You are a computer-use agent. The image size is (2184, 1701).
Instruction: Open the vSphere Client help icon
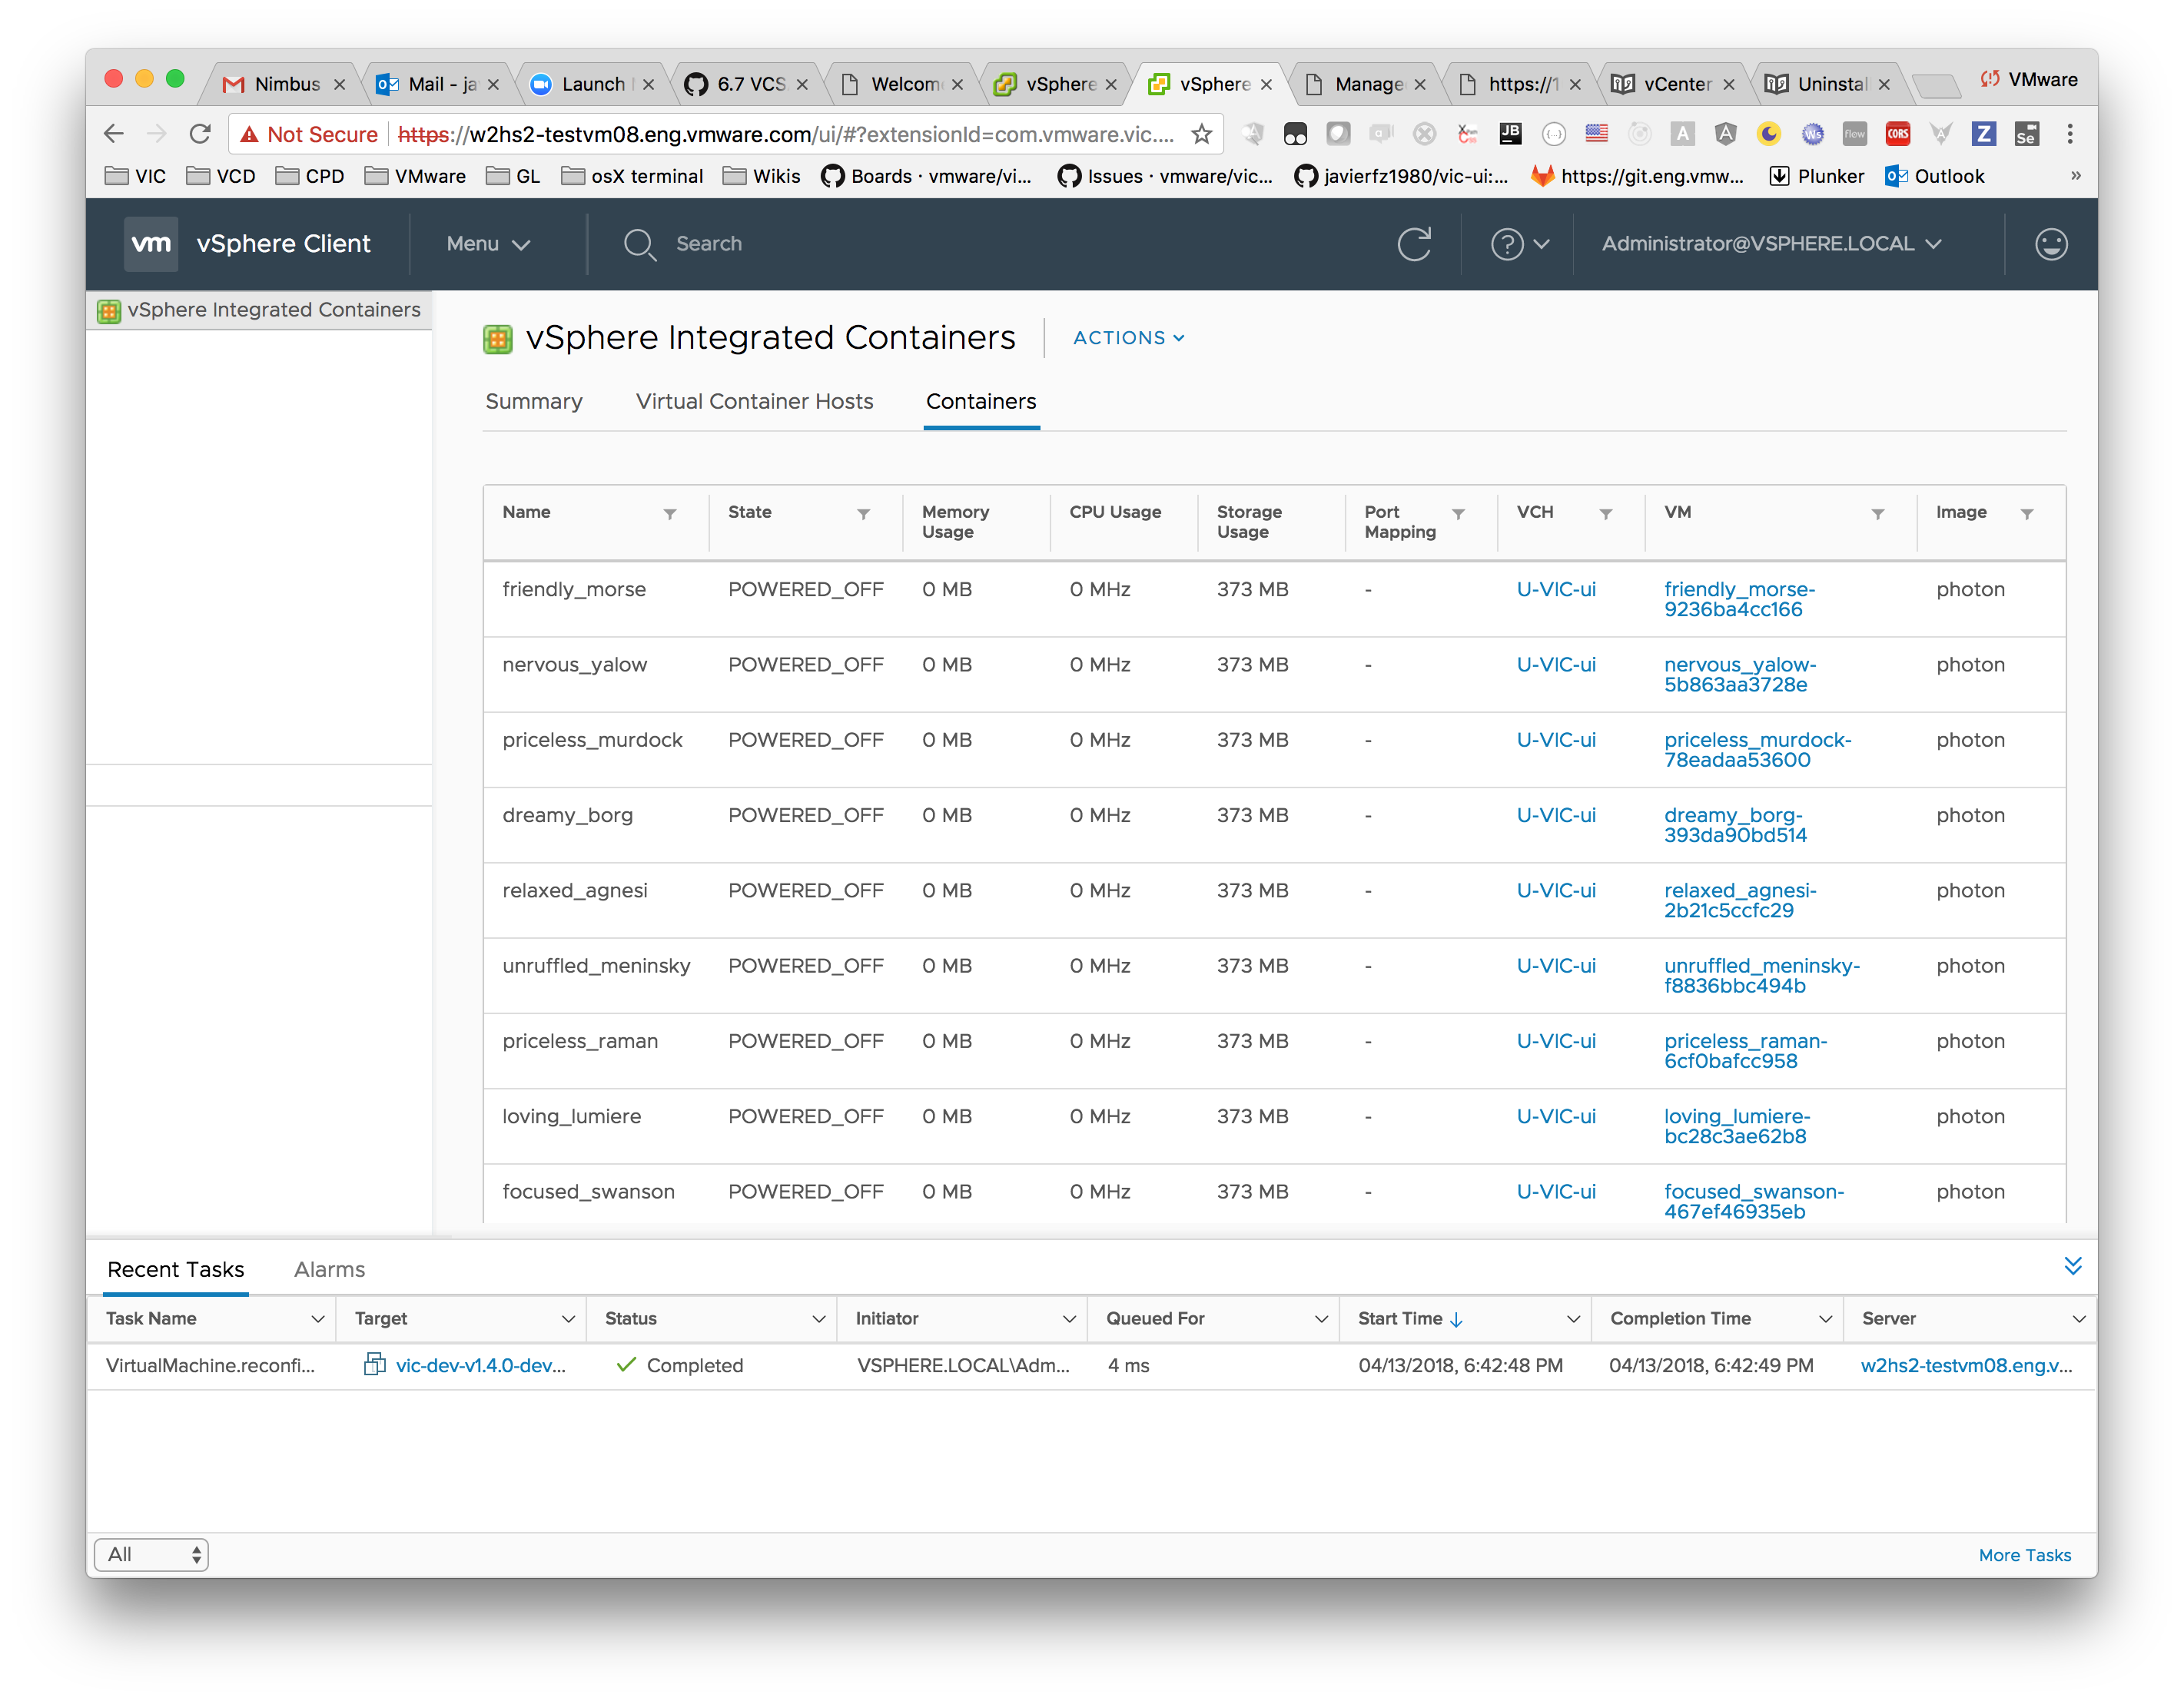[x=1508, y=243]
